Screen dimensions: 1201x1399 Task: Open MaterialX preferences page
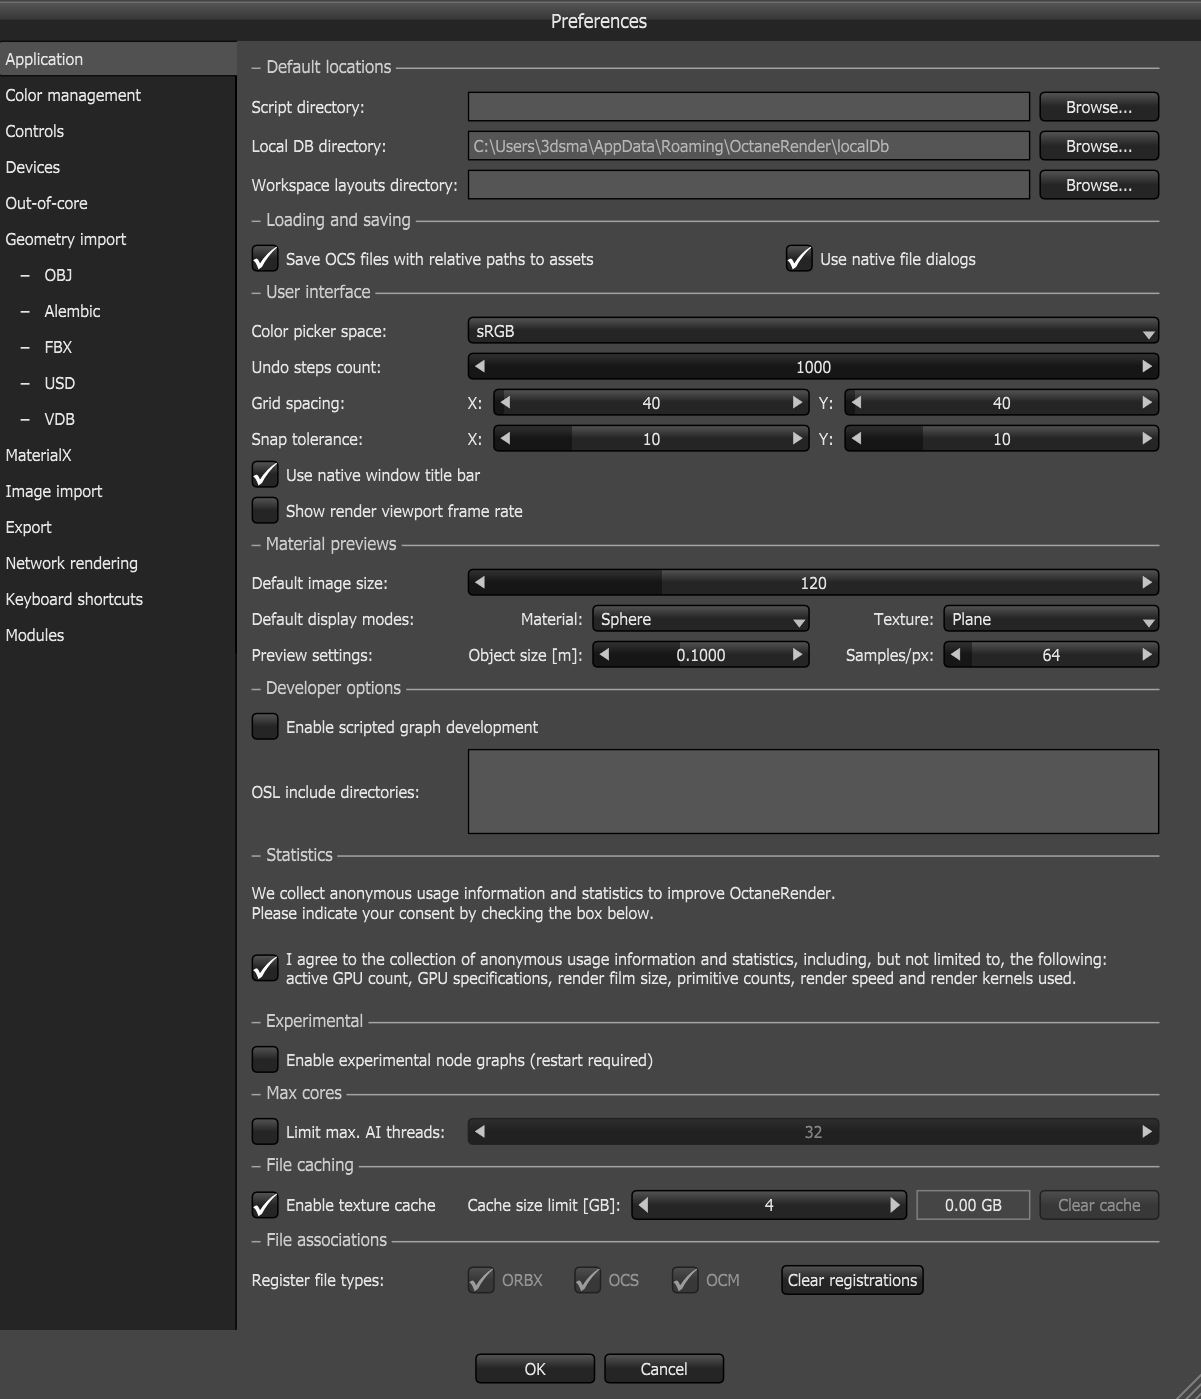coord(118,455)
